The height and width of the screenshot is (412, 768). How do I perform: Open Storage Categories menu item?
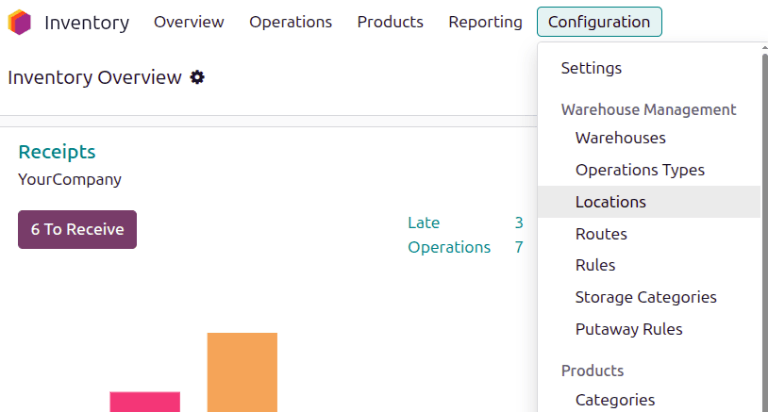645,297
